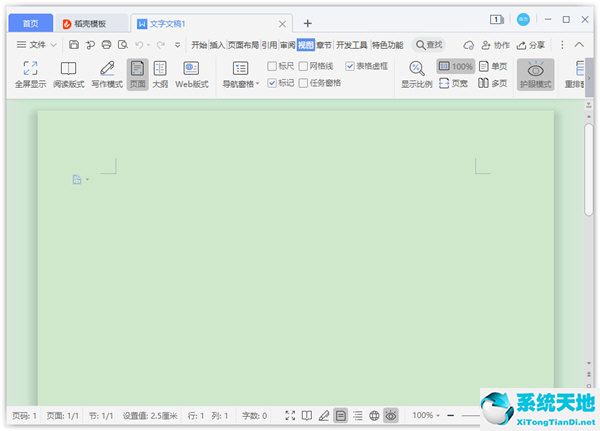Choose 页宽 page width zoom
This screenshot has width=600, height=431.
[453, 83]
